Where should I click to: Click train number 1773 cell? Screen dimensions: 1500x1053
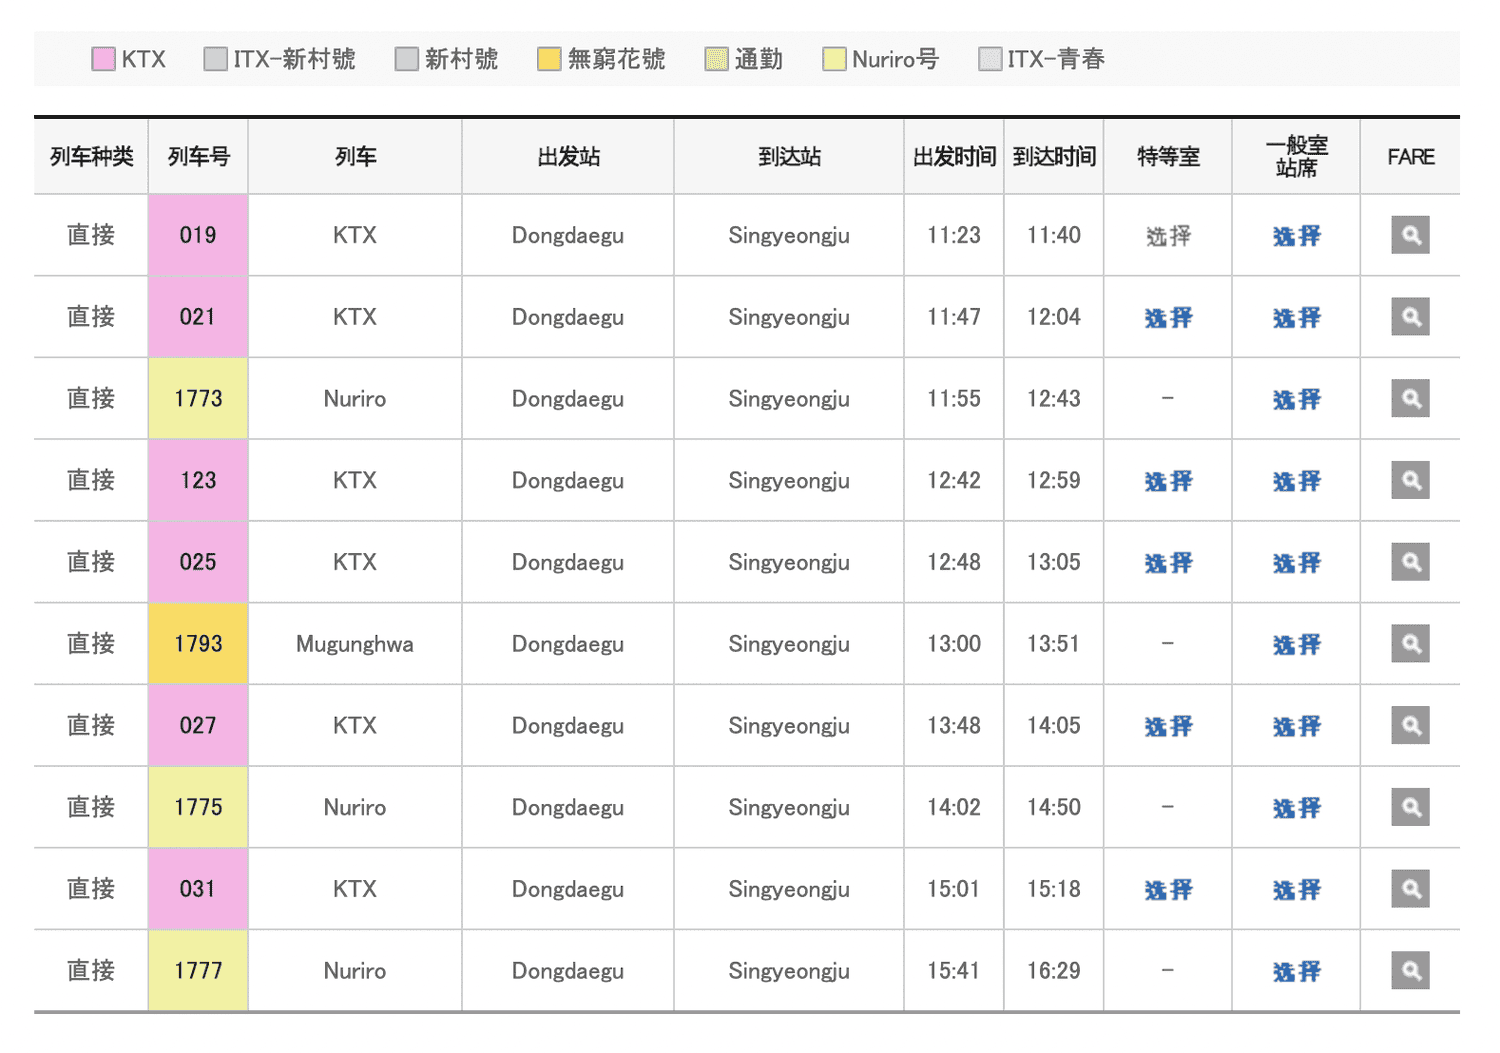pos(198,399)
